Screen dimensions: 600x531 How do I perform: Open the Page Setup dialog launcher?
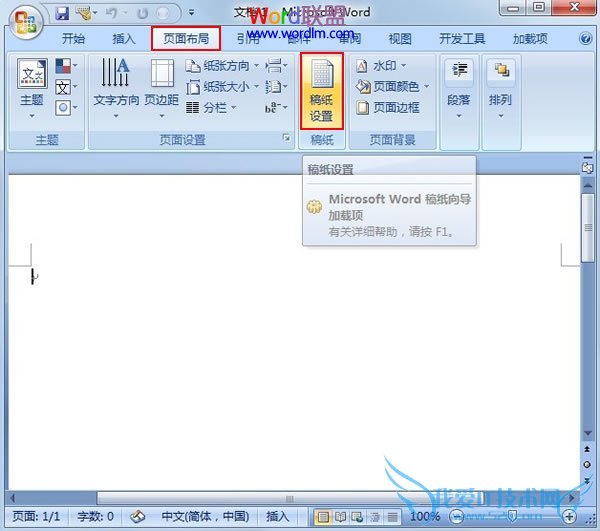click(286, 137)
